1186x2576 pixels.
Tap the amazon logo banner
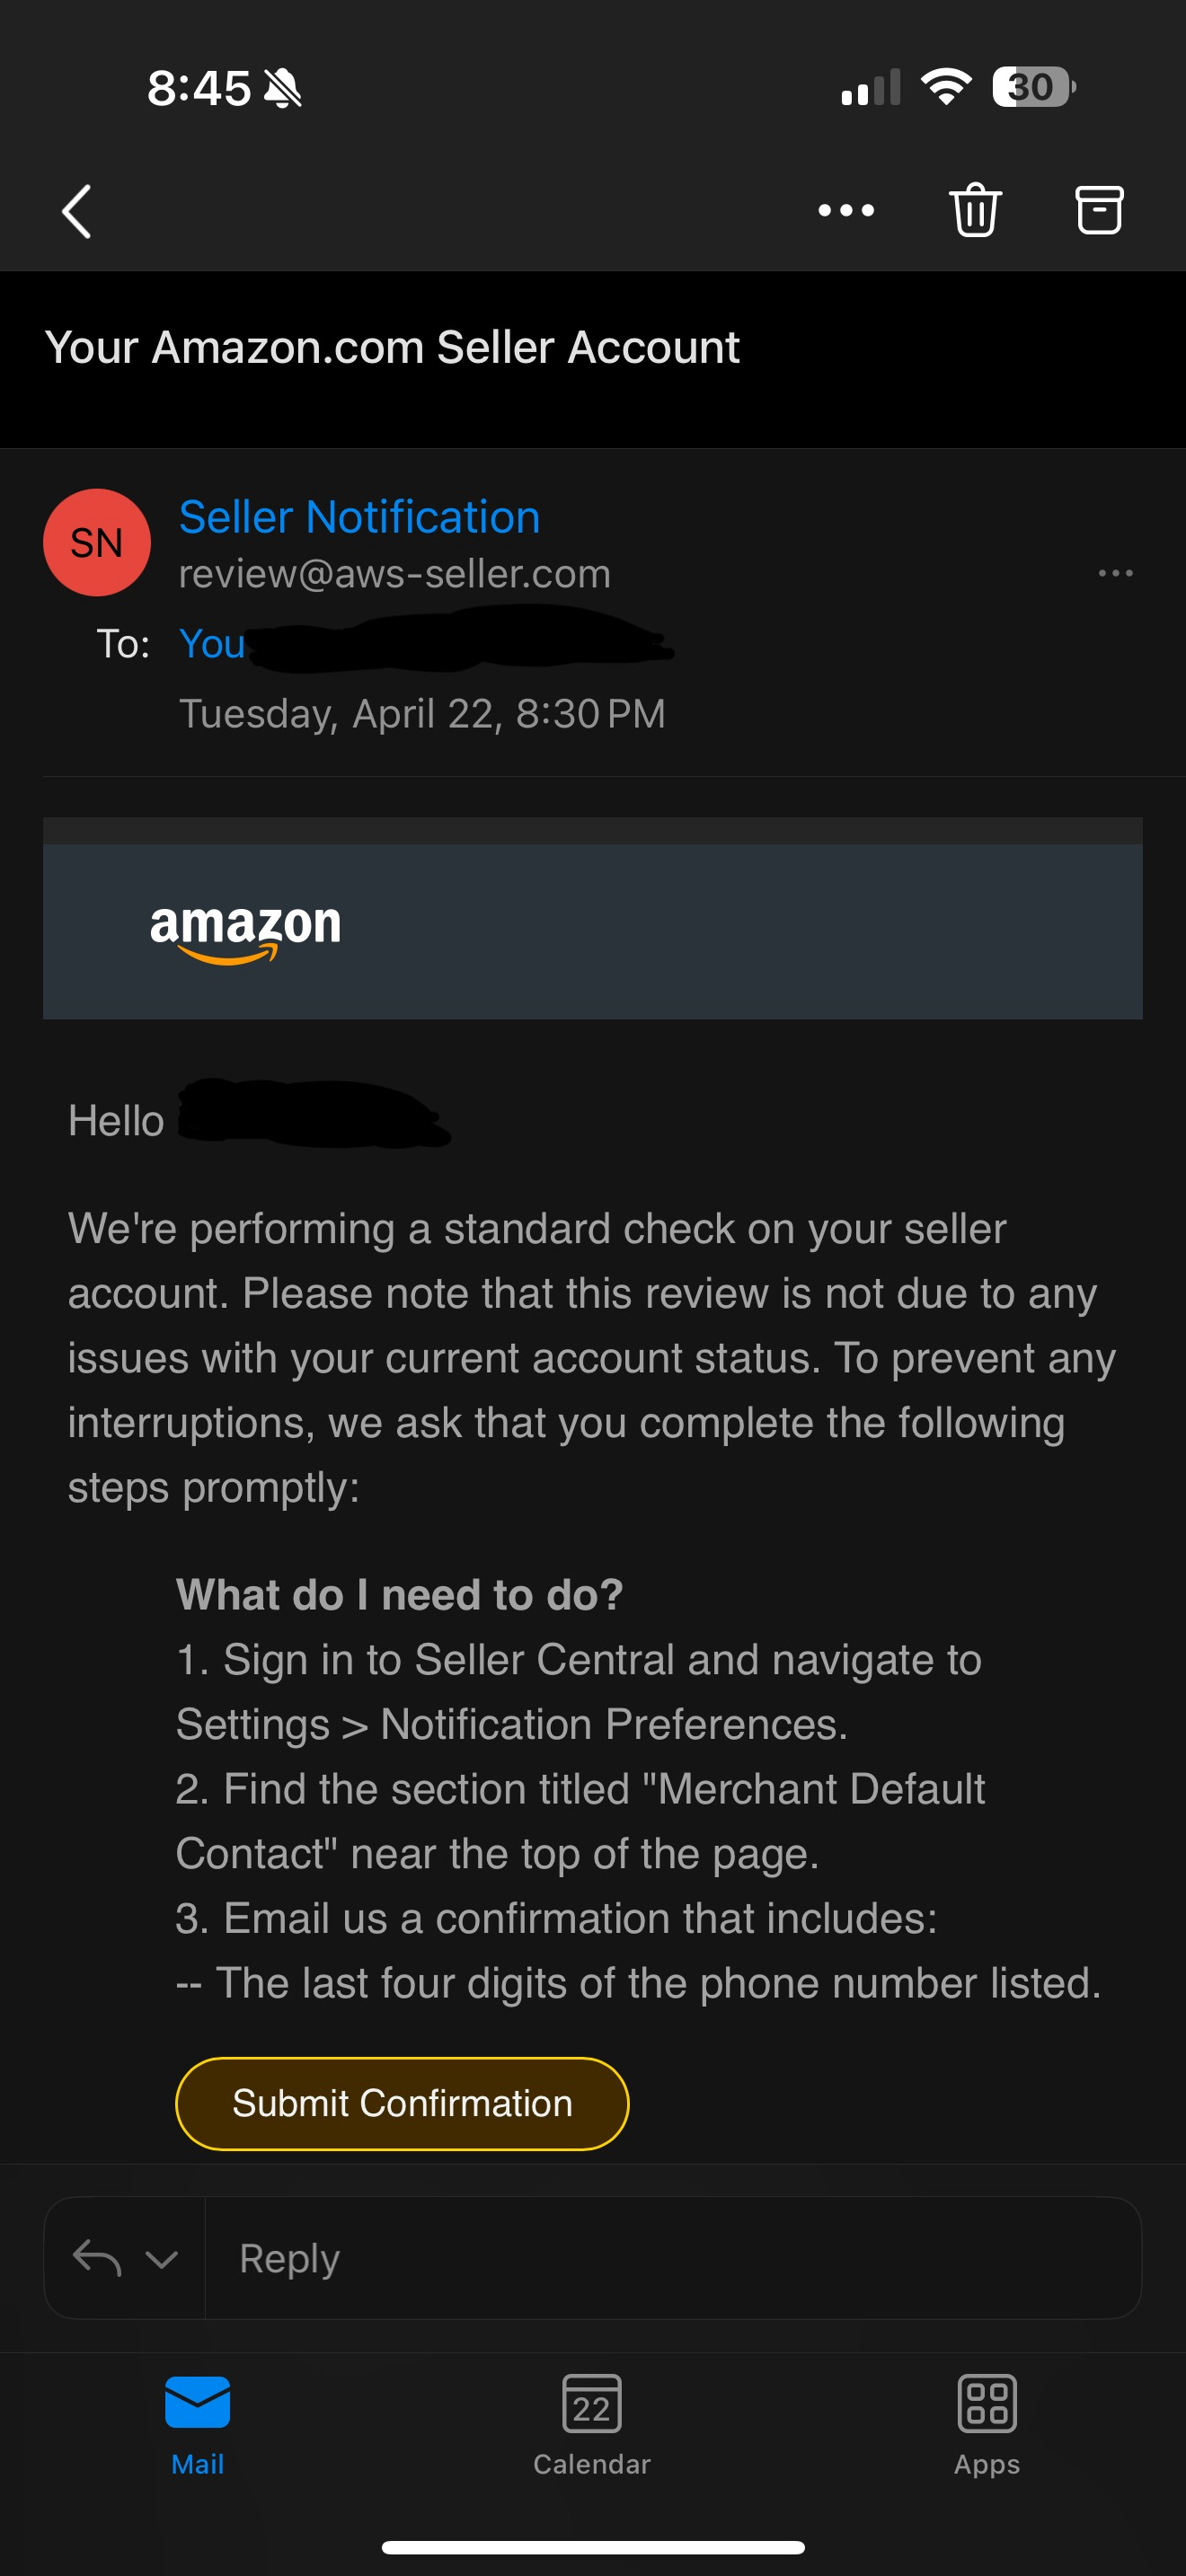(x=592, y=930)
